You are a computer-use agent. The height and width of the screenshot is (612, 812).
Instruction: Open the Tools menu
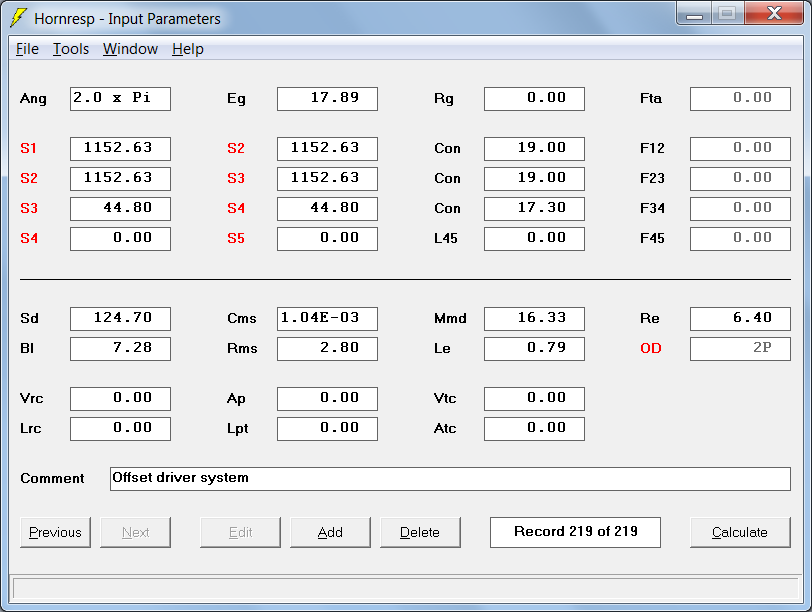(71, 49)
